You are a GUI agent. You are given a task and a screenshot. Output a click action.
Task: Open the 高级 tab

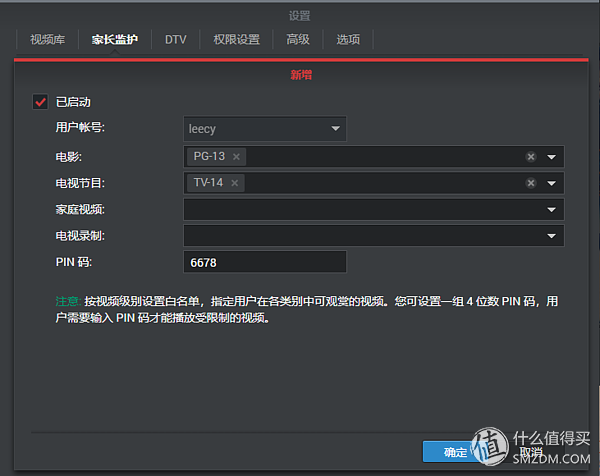point(298,39)
